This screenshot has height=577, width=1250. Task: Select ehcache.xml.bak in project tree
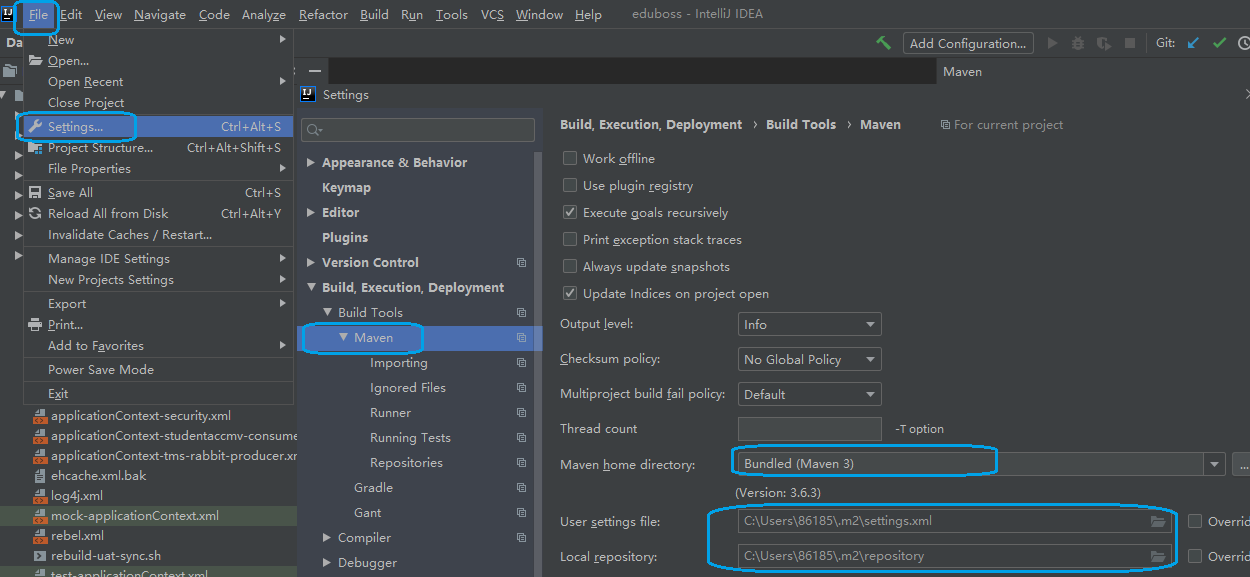pyautogui.click(x=99, y=476)
